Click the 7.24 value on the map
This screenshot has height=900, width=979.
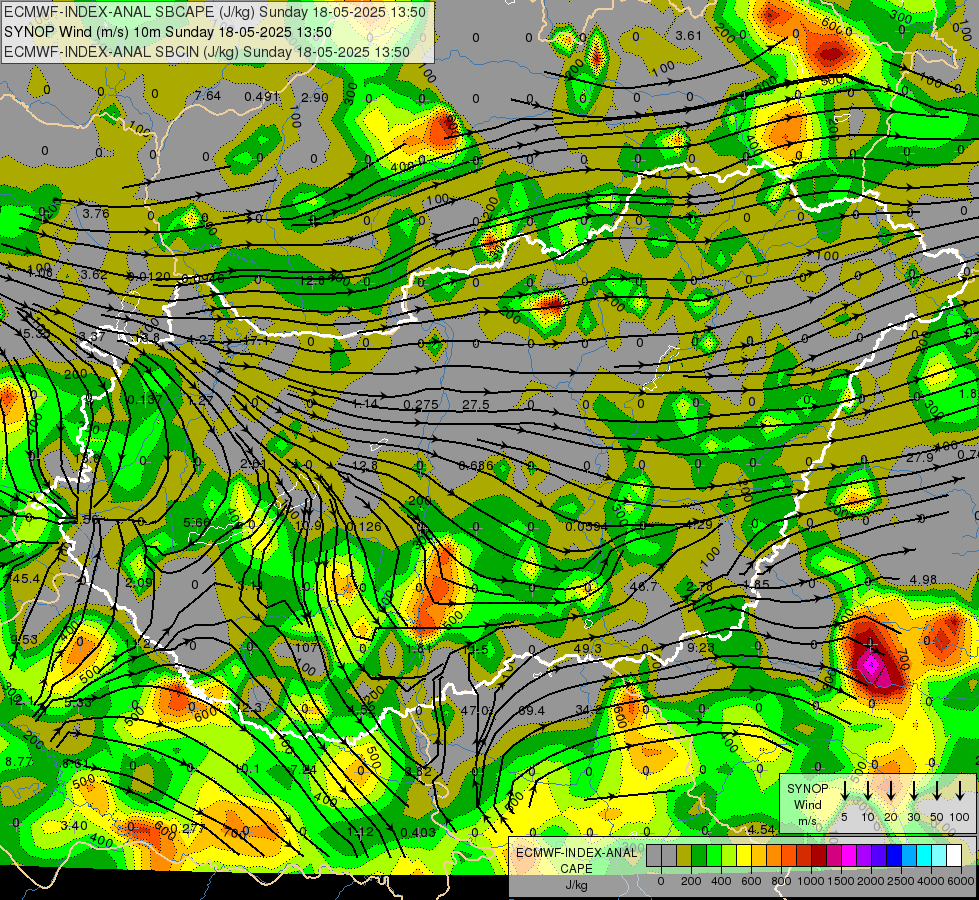coord(303,769)
